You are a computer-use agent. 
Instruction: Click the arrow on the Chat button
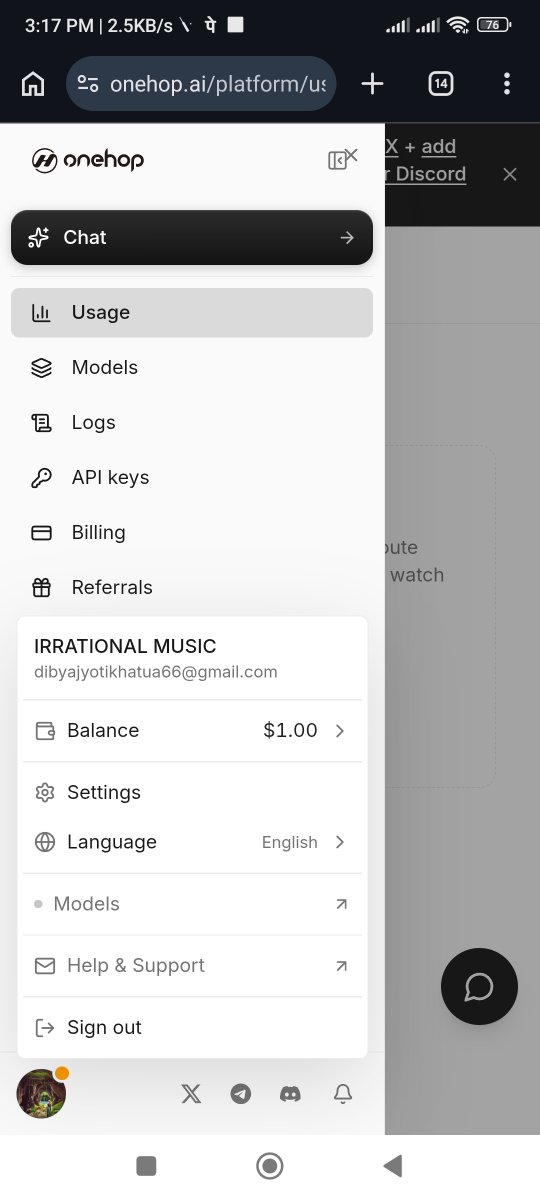click(347, 237)
